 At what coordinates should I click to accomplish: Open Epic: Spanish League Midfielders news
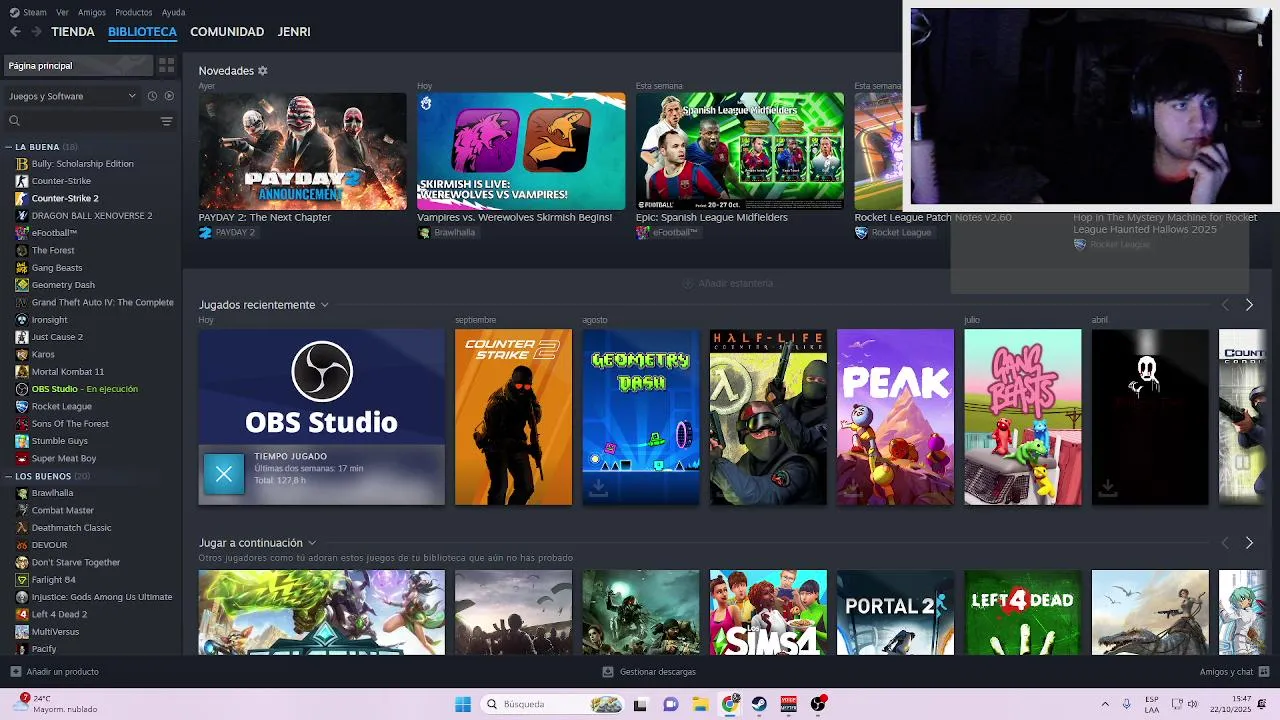[740, 151]
